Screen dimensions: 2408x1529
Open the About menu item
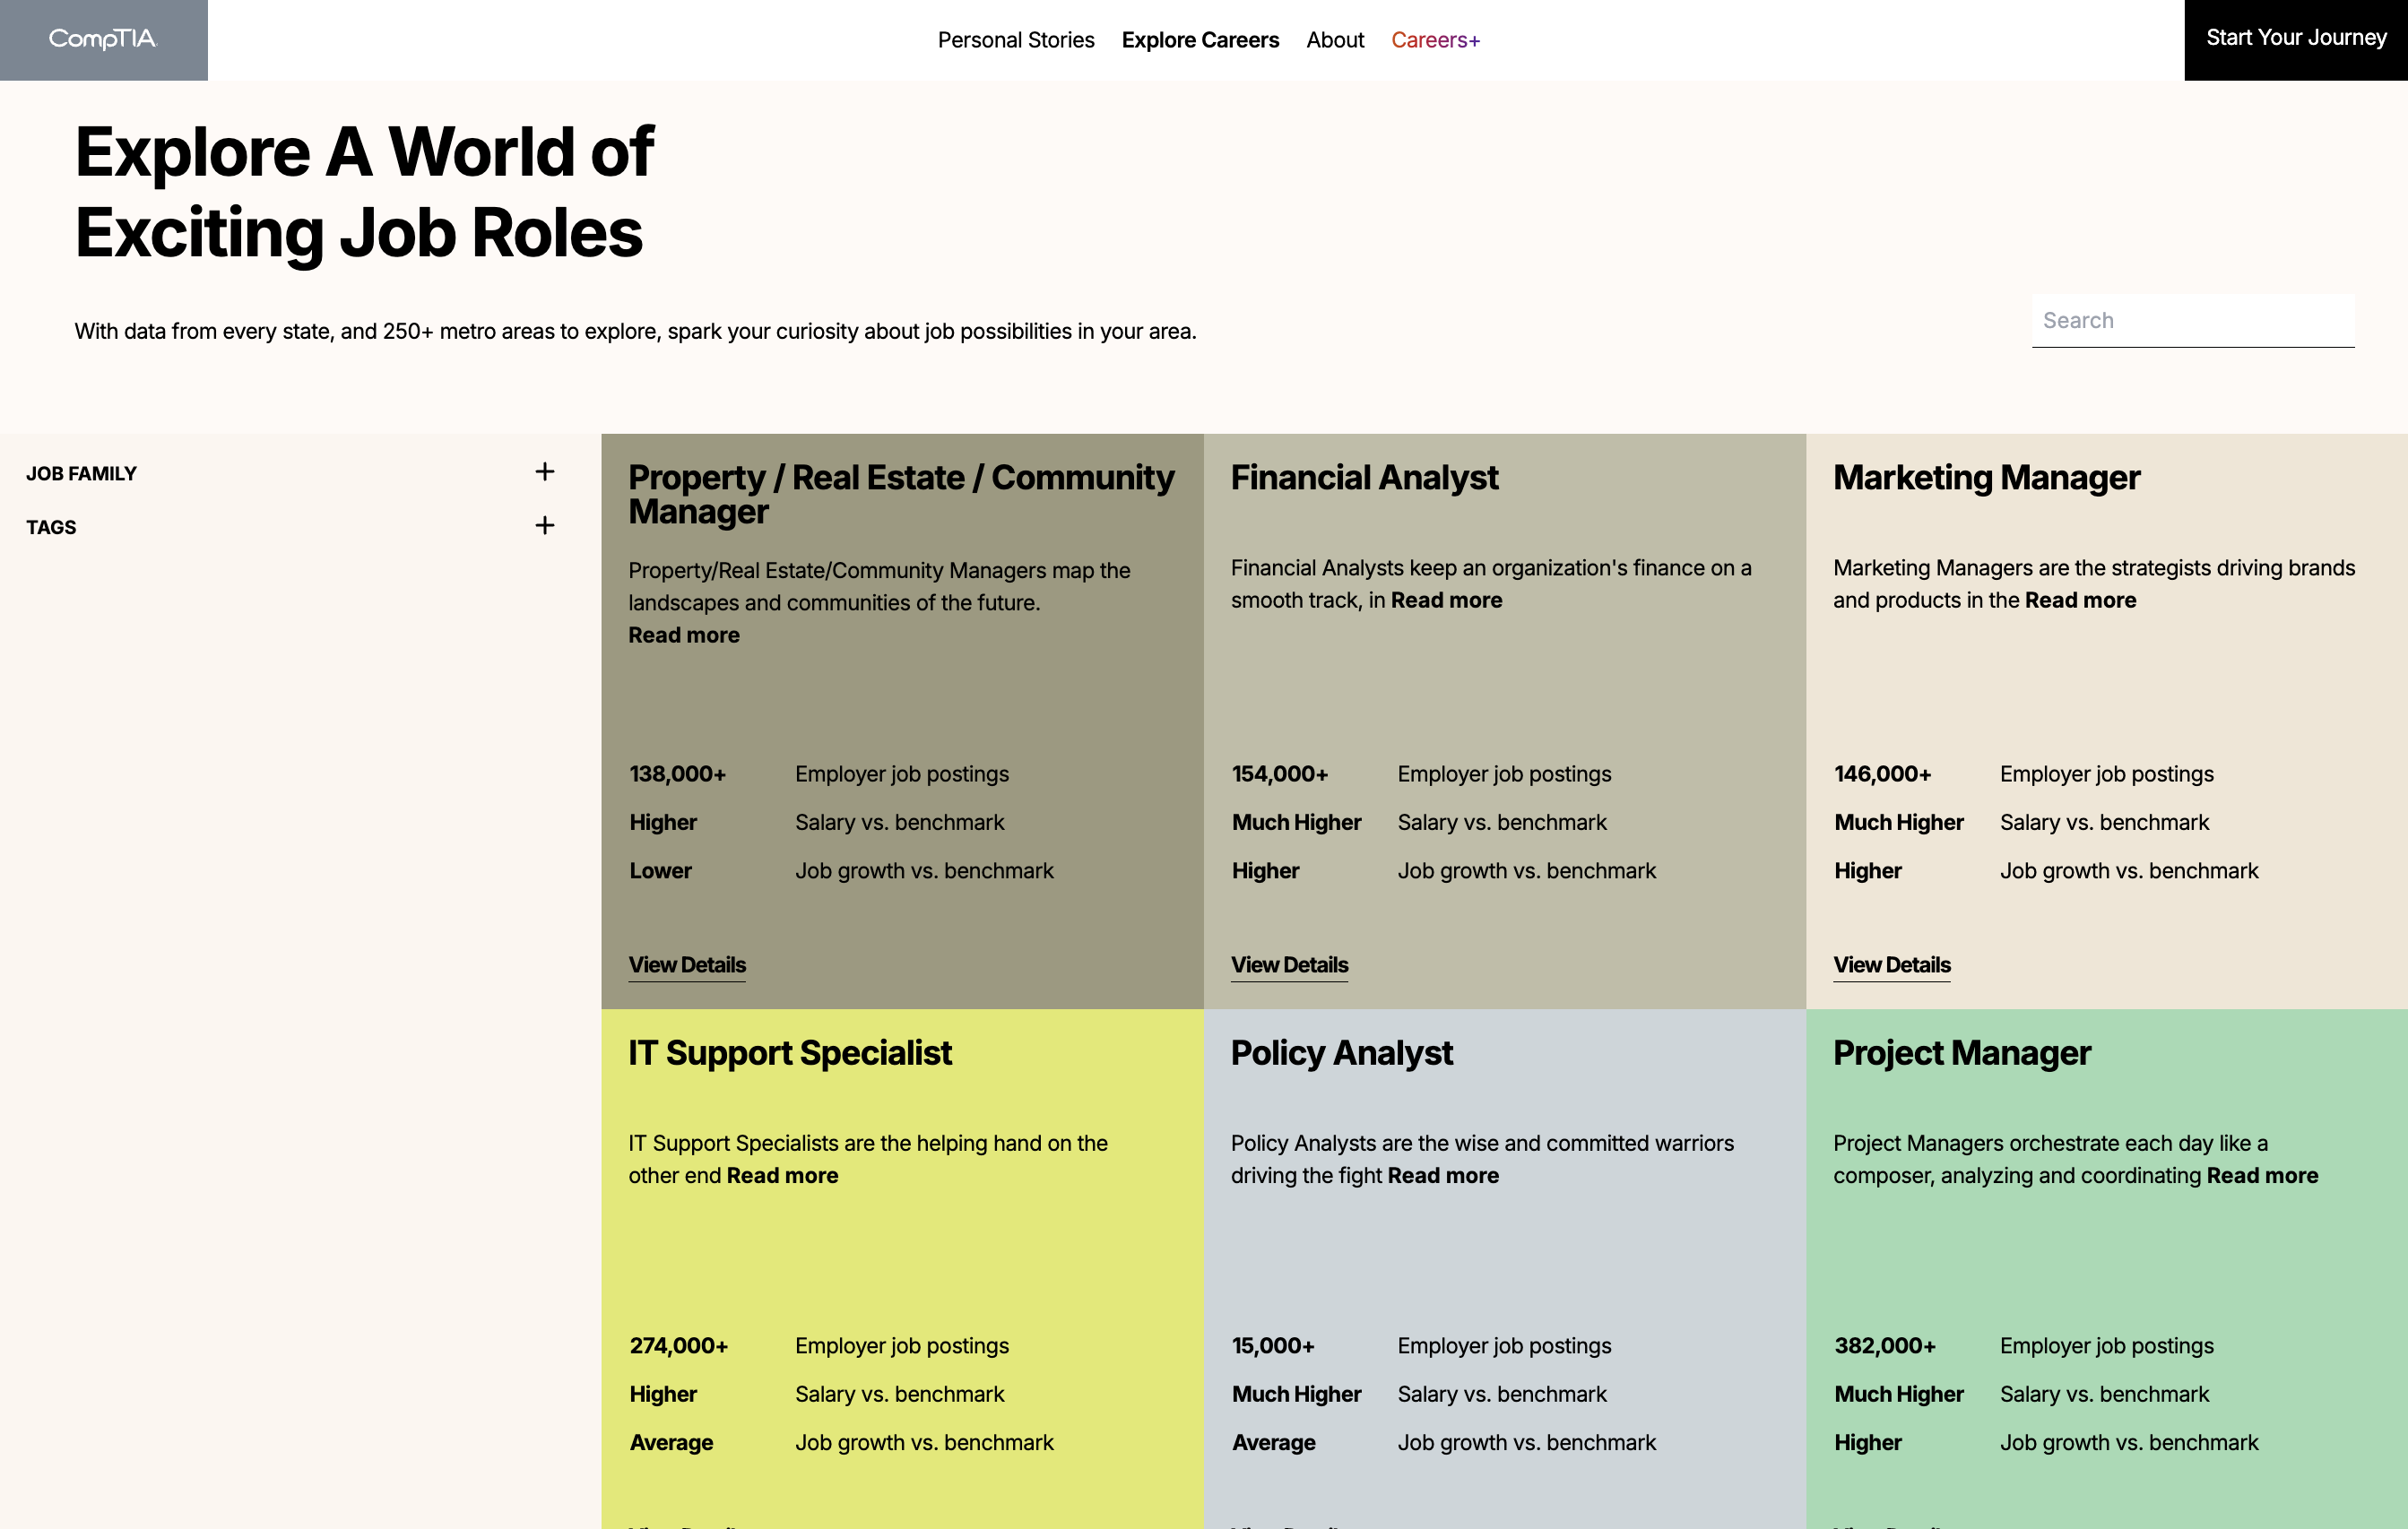[x=1334, y=40]
